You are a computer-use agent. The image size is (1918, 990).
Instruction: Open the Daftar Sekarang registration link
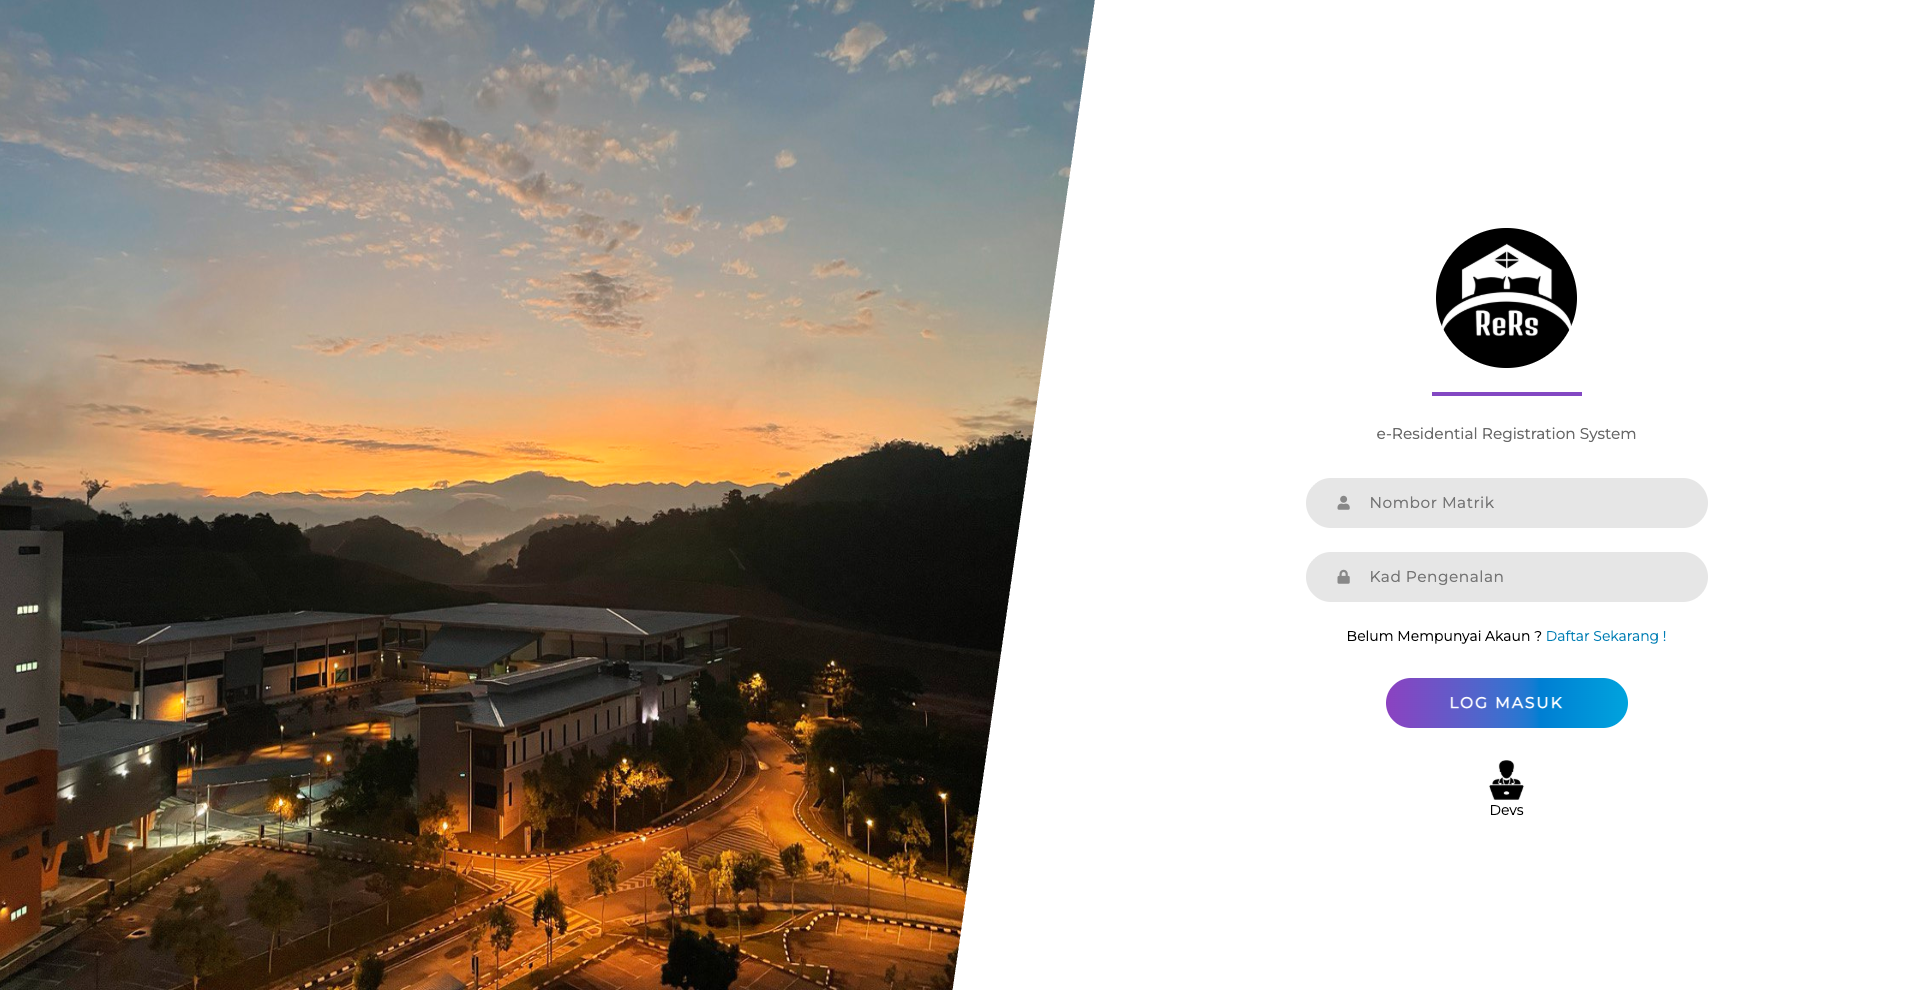(x=1606, y=636)
